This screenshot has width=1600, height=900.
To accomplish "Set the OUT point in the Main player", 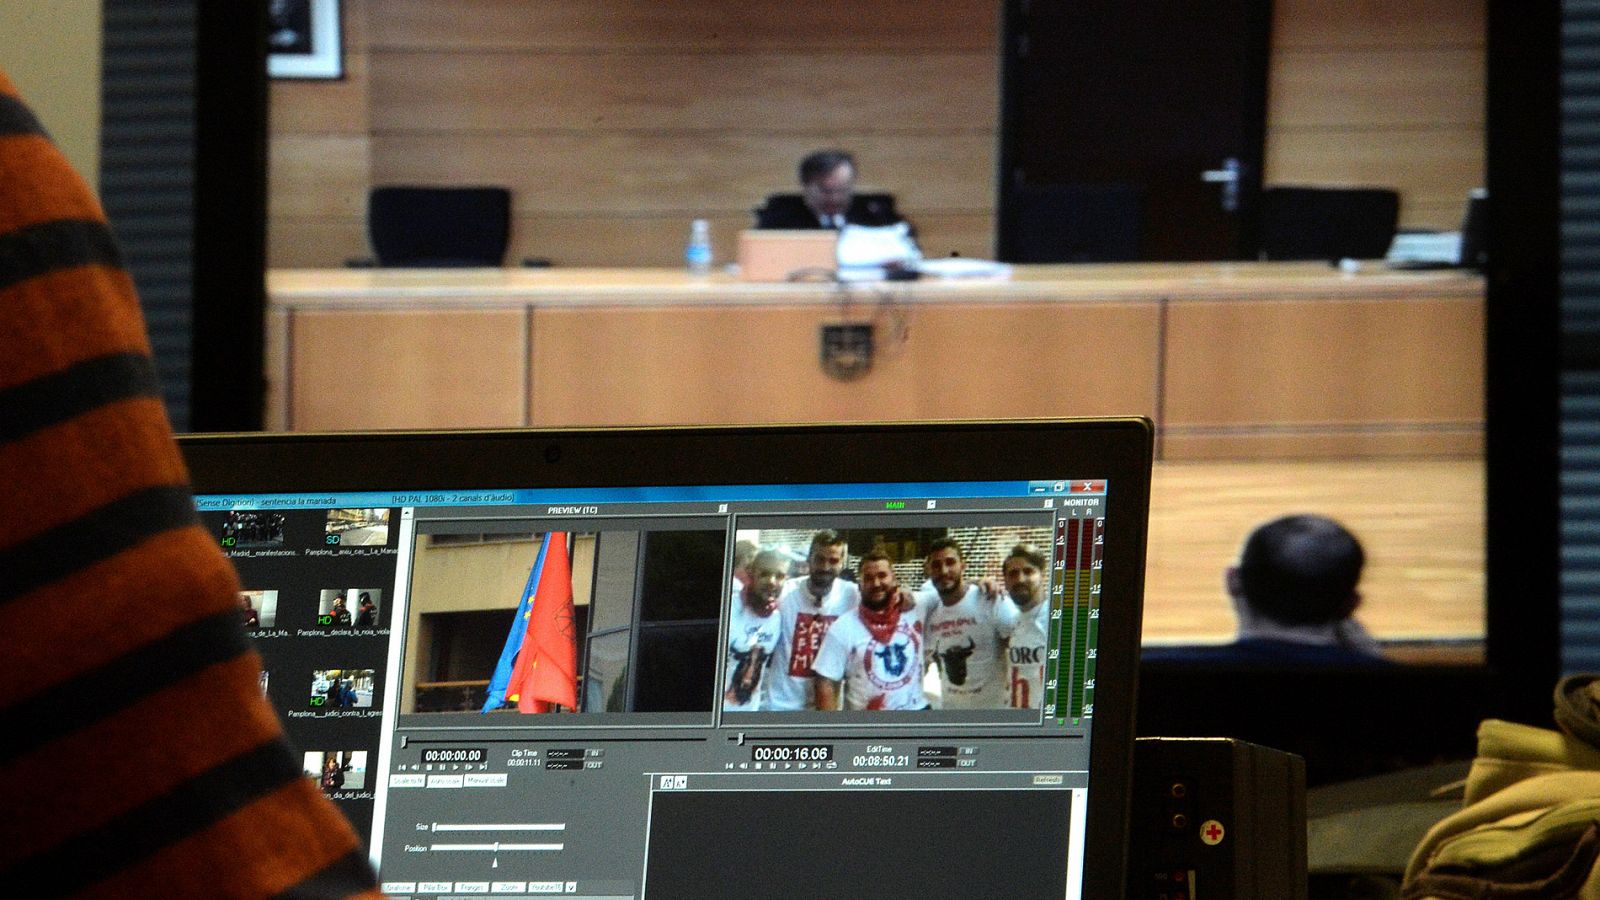I will (x=966, y=763).
